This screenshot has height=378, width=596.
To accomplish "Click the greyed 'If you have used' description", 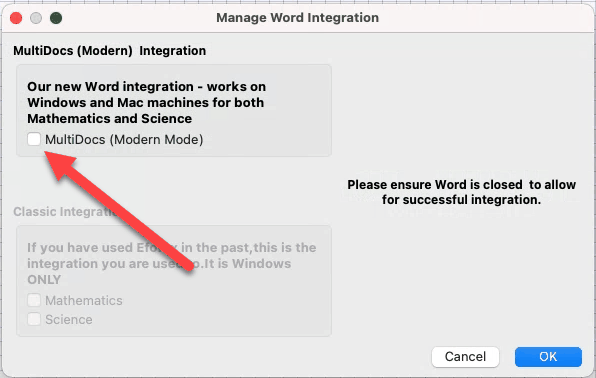I will [171, 264].
